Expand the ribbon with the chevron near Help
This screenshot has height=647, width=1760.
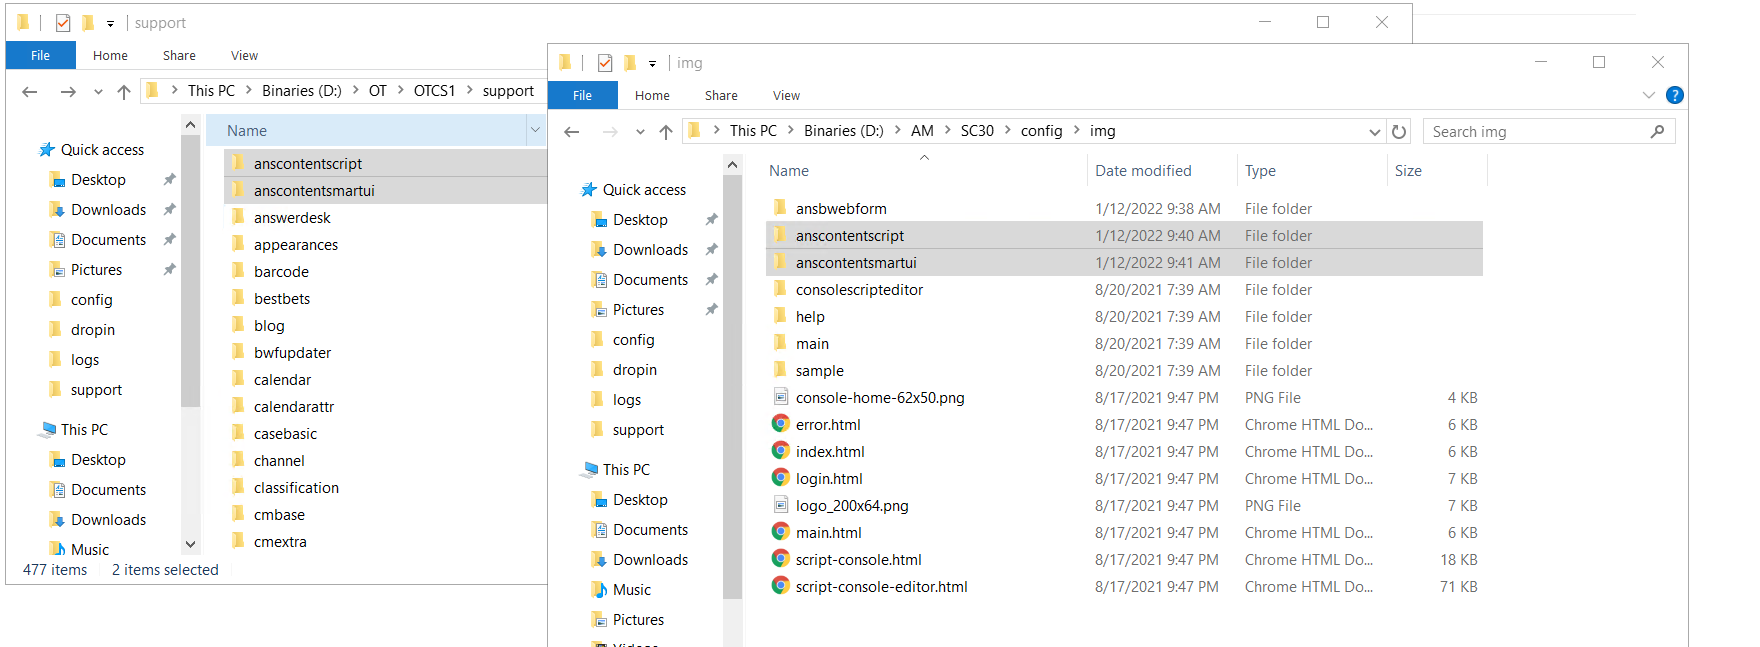(x=1649, y=95)
